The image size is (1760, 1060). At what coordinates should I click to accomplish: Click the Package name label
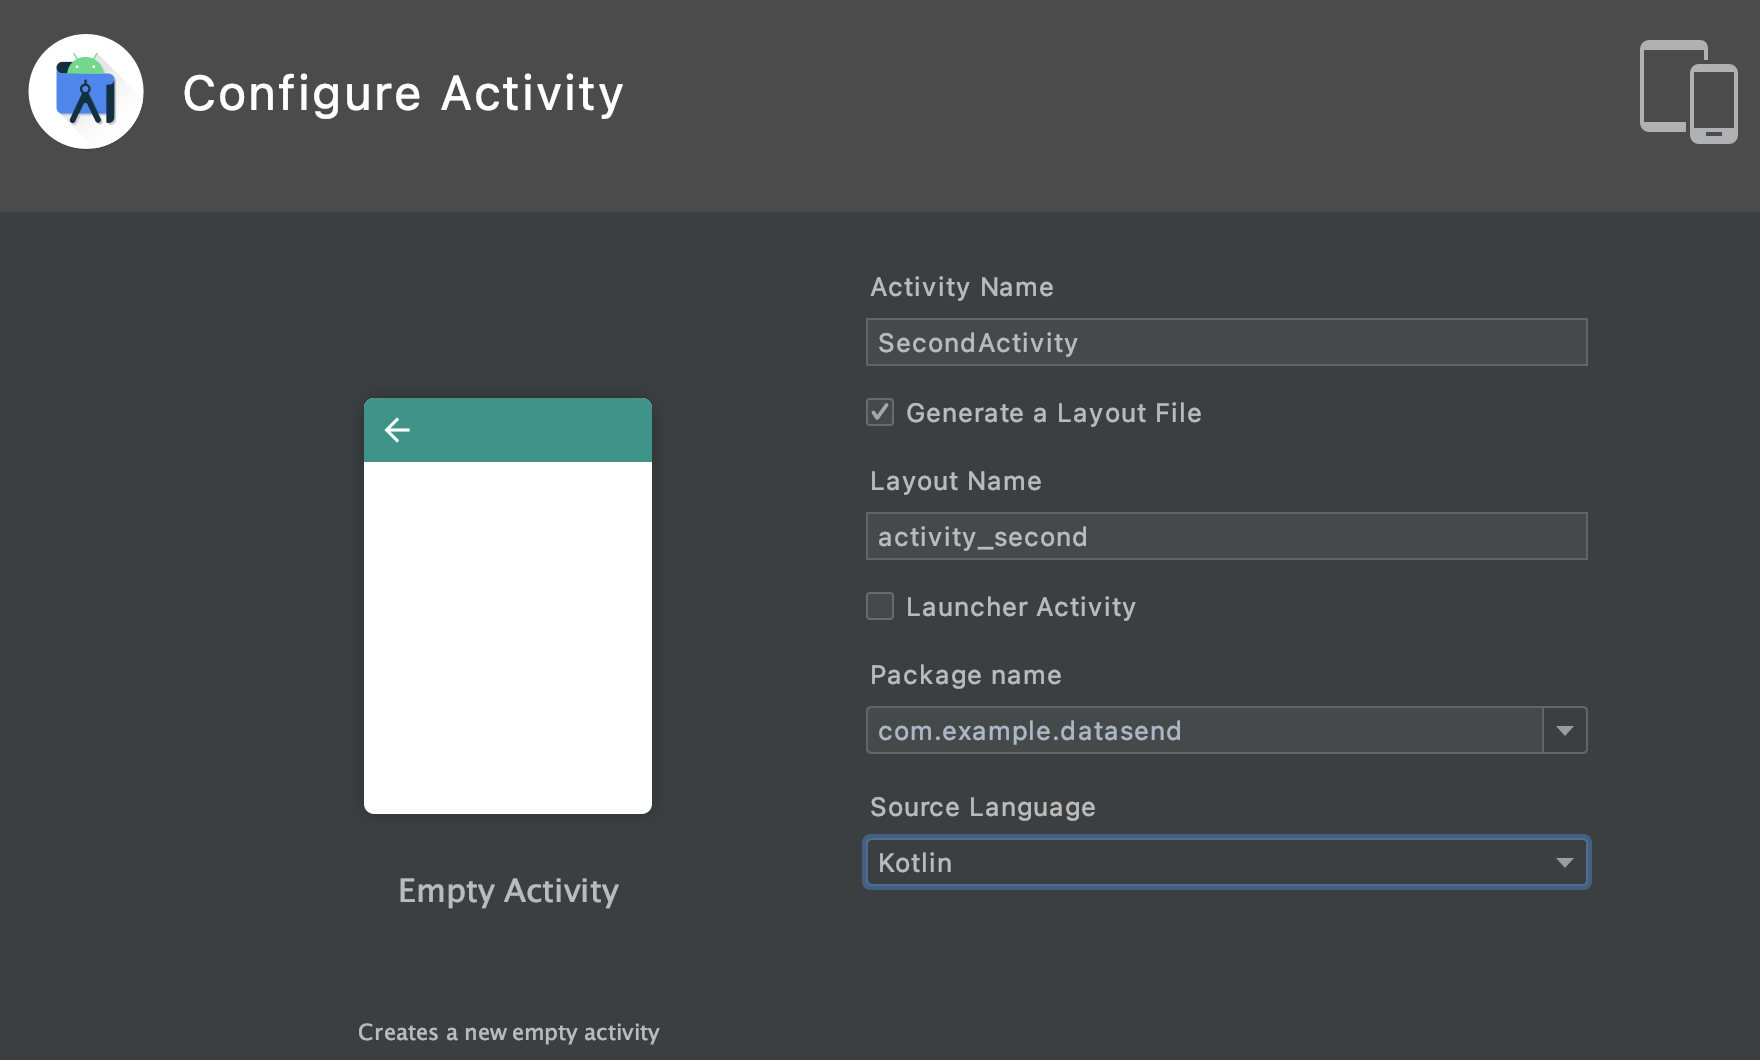click(x=965, y=675)
